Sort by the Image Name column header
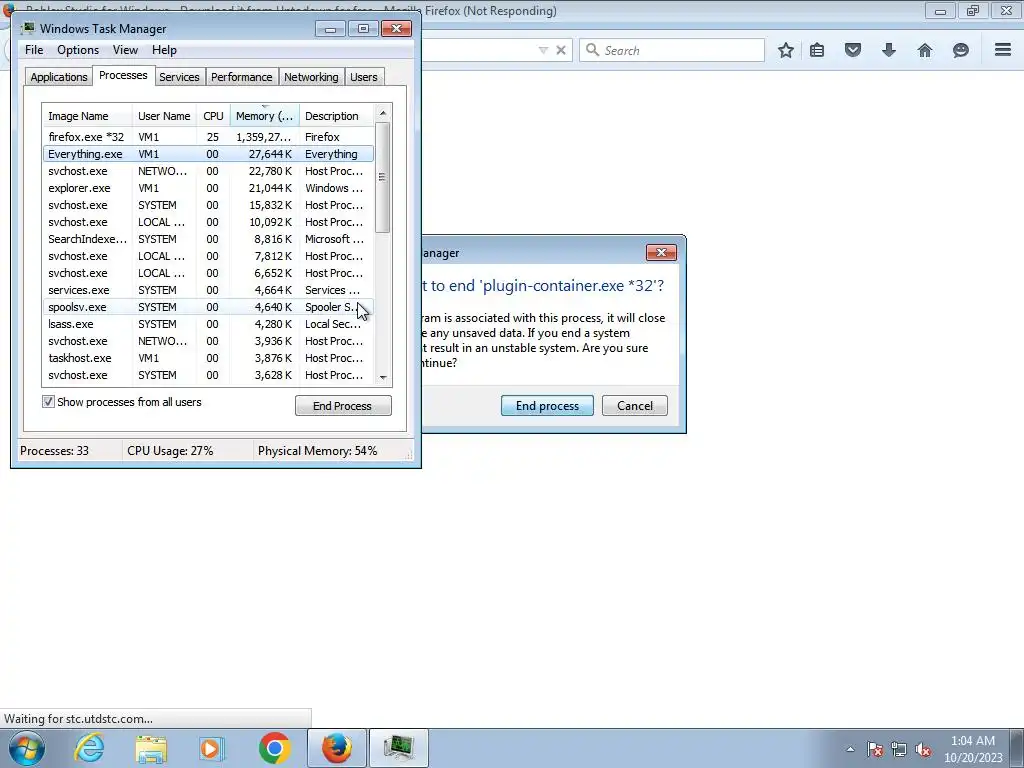This screenshot has width=1024, height=768. tap(88, 116)
